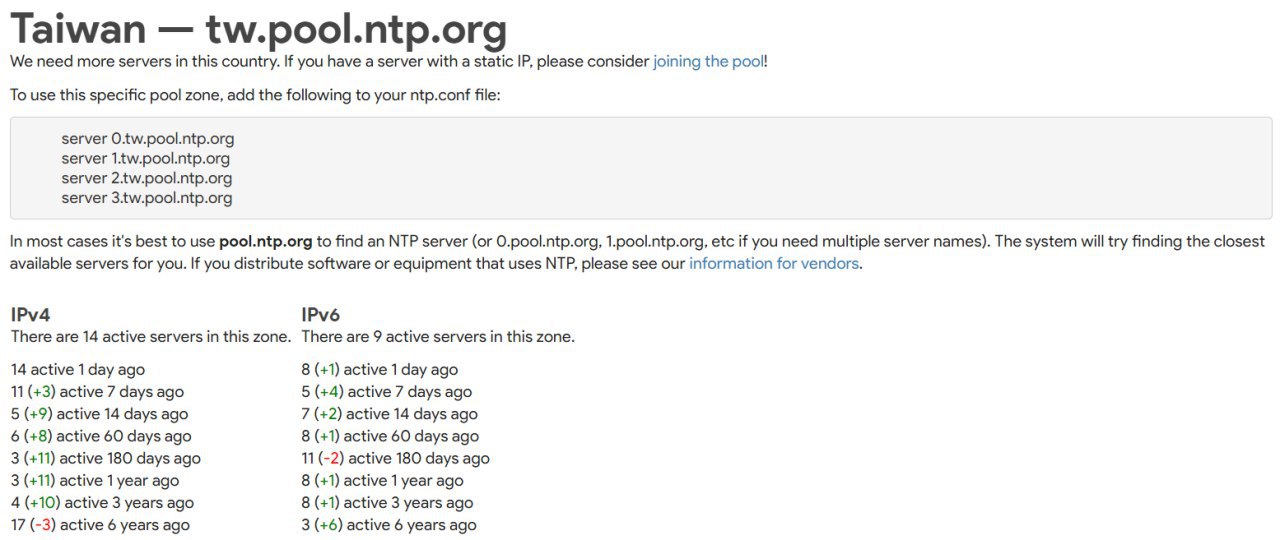This screenshot has width=1280, height=540.
Task: Select the 'server 3.tw.pool.ntp.org' config line
Action: [147, 198]
